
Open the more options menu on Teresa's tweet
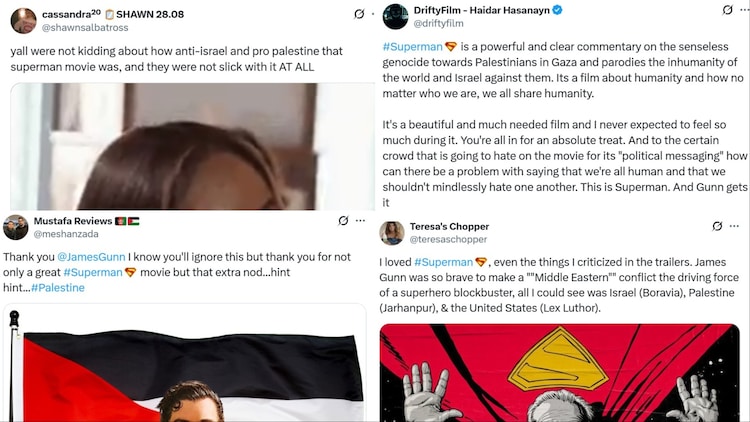735,226
